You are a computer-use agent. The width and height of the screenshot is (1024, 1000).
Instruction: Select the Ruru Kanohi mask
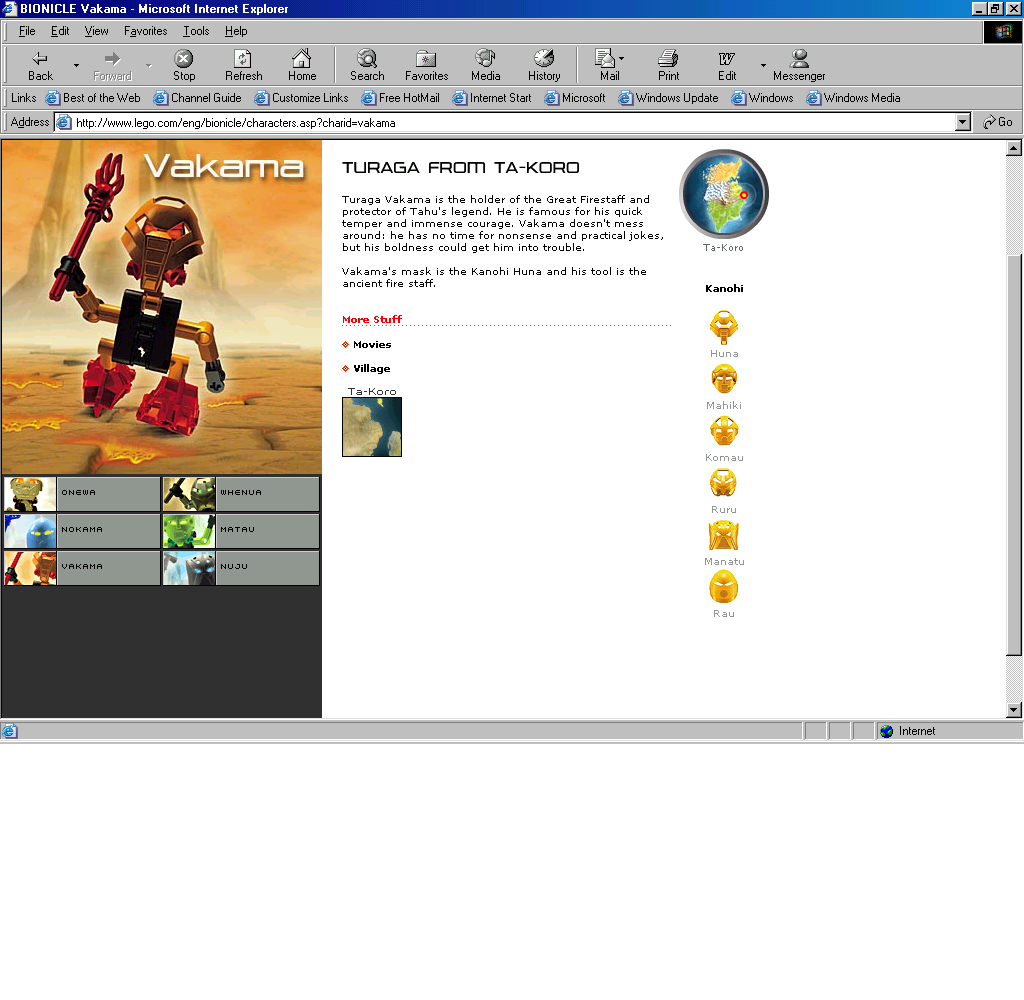724,483
